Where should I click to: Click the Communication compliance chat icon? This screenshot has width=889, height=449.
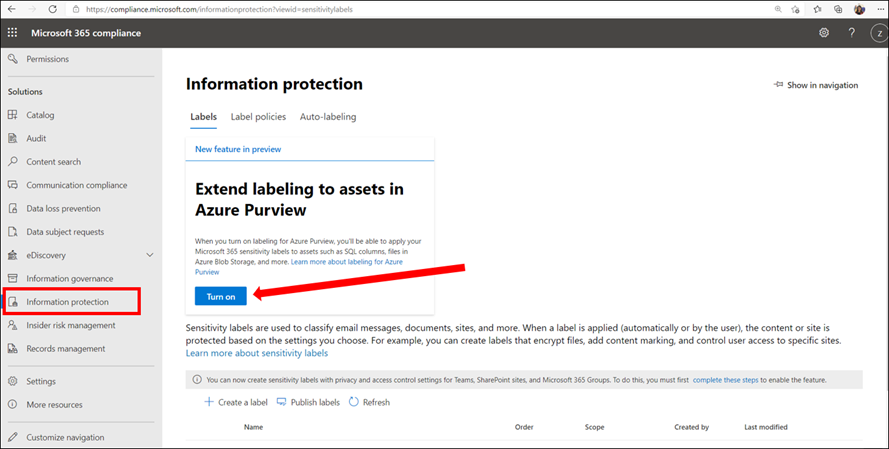point(12,185)
